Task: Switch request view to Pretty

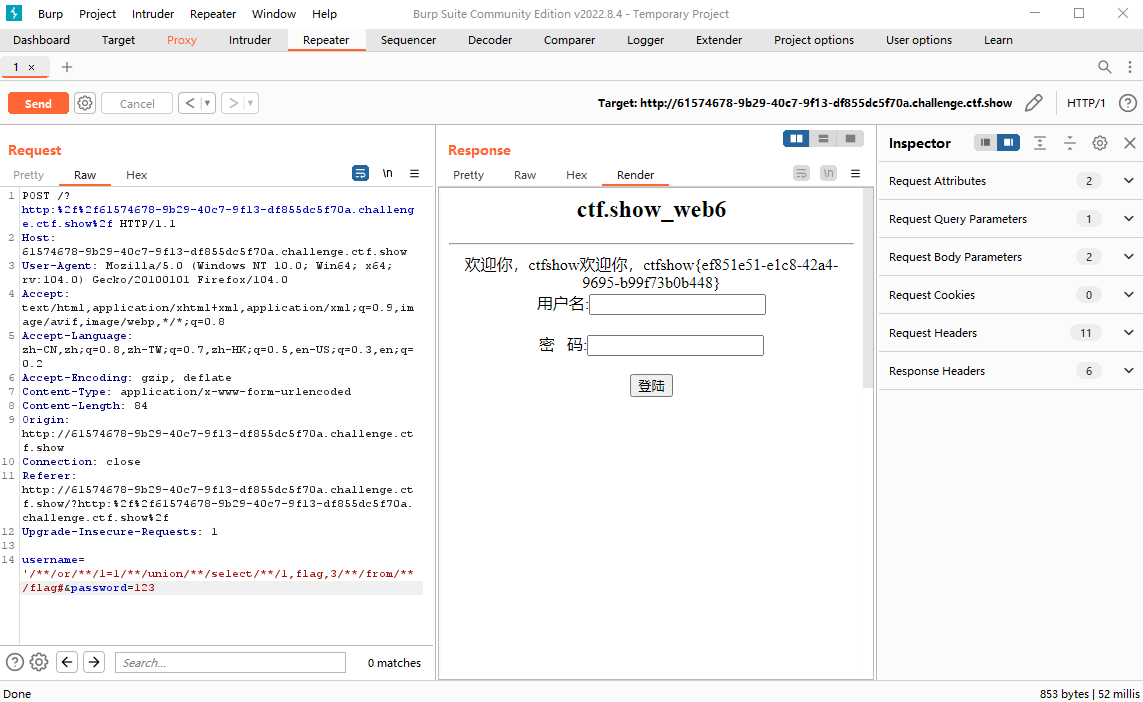Action: pyautogui.click(x=28, y=175)
